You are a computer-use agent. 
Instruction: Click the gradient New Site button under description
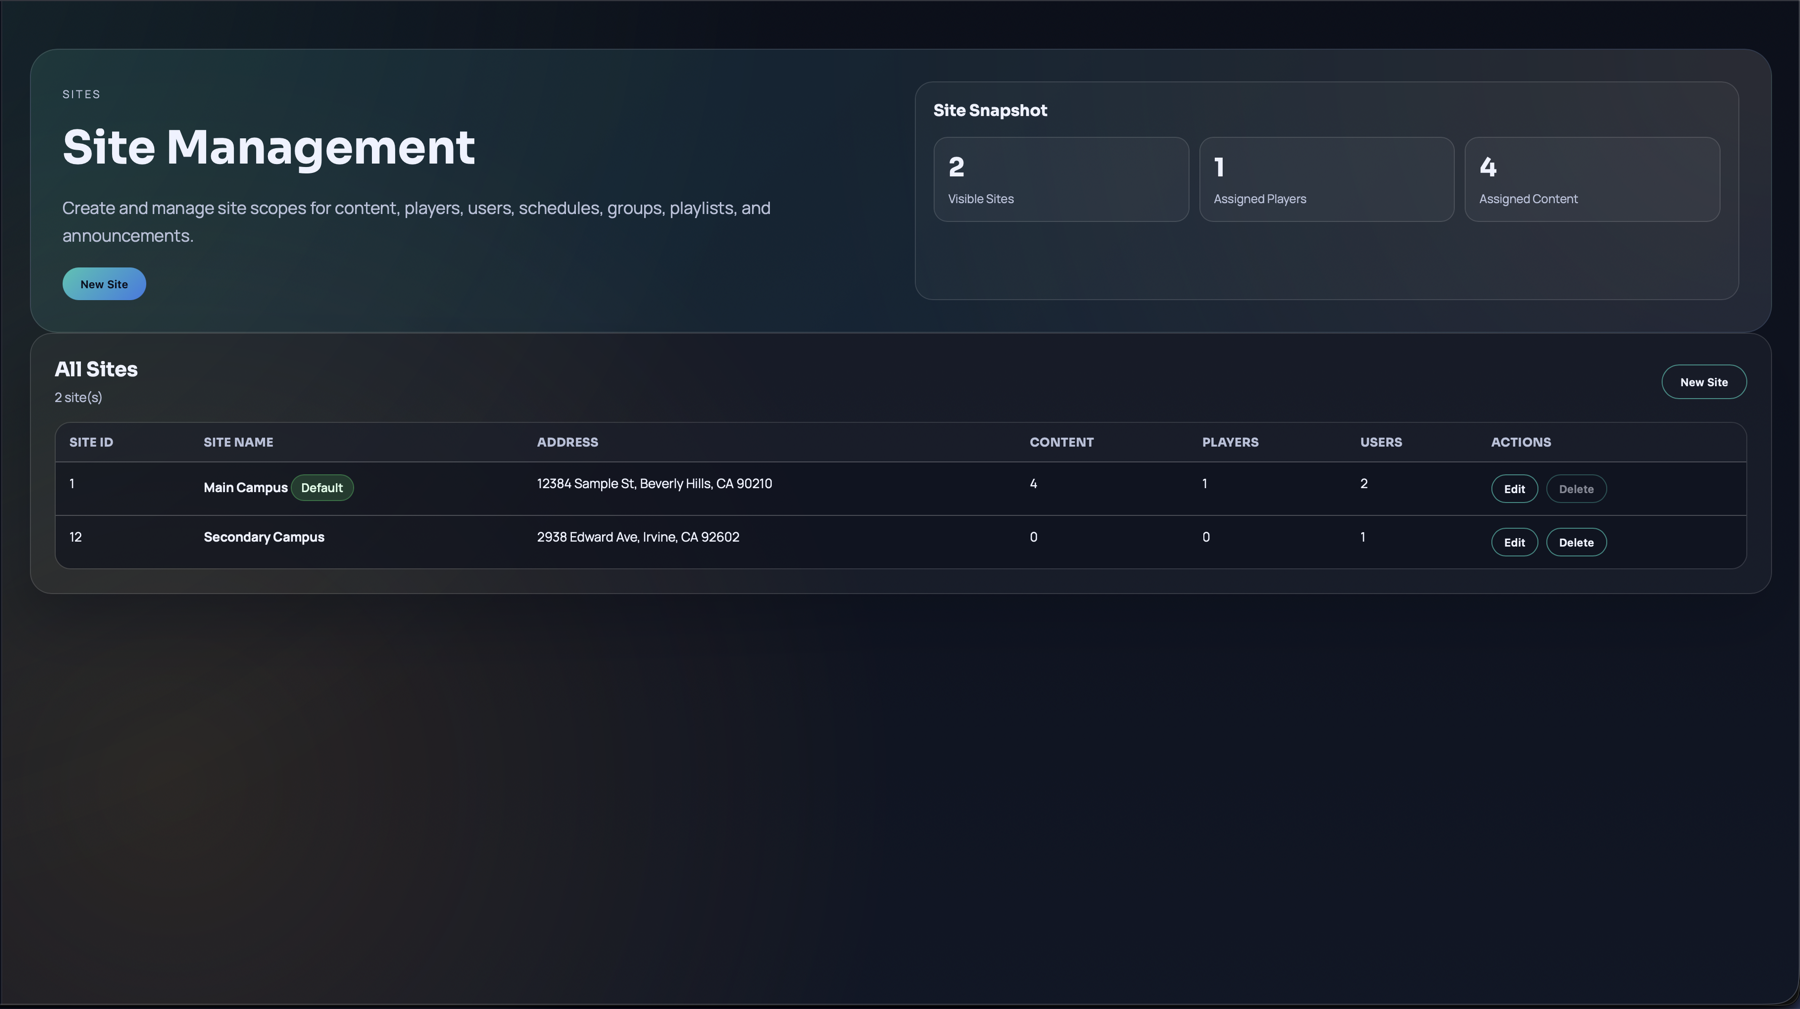(x=104, y=283)
